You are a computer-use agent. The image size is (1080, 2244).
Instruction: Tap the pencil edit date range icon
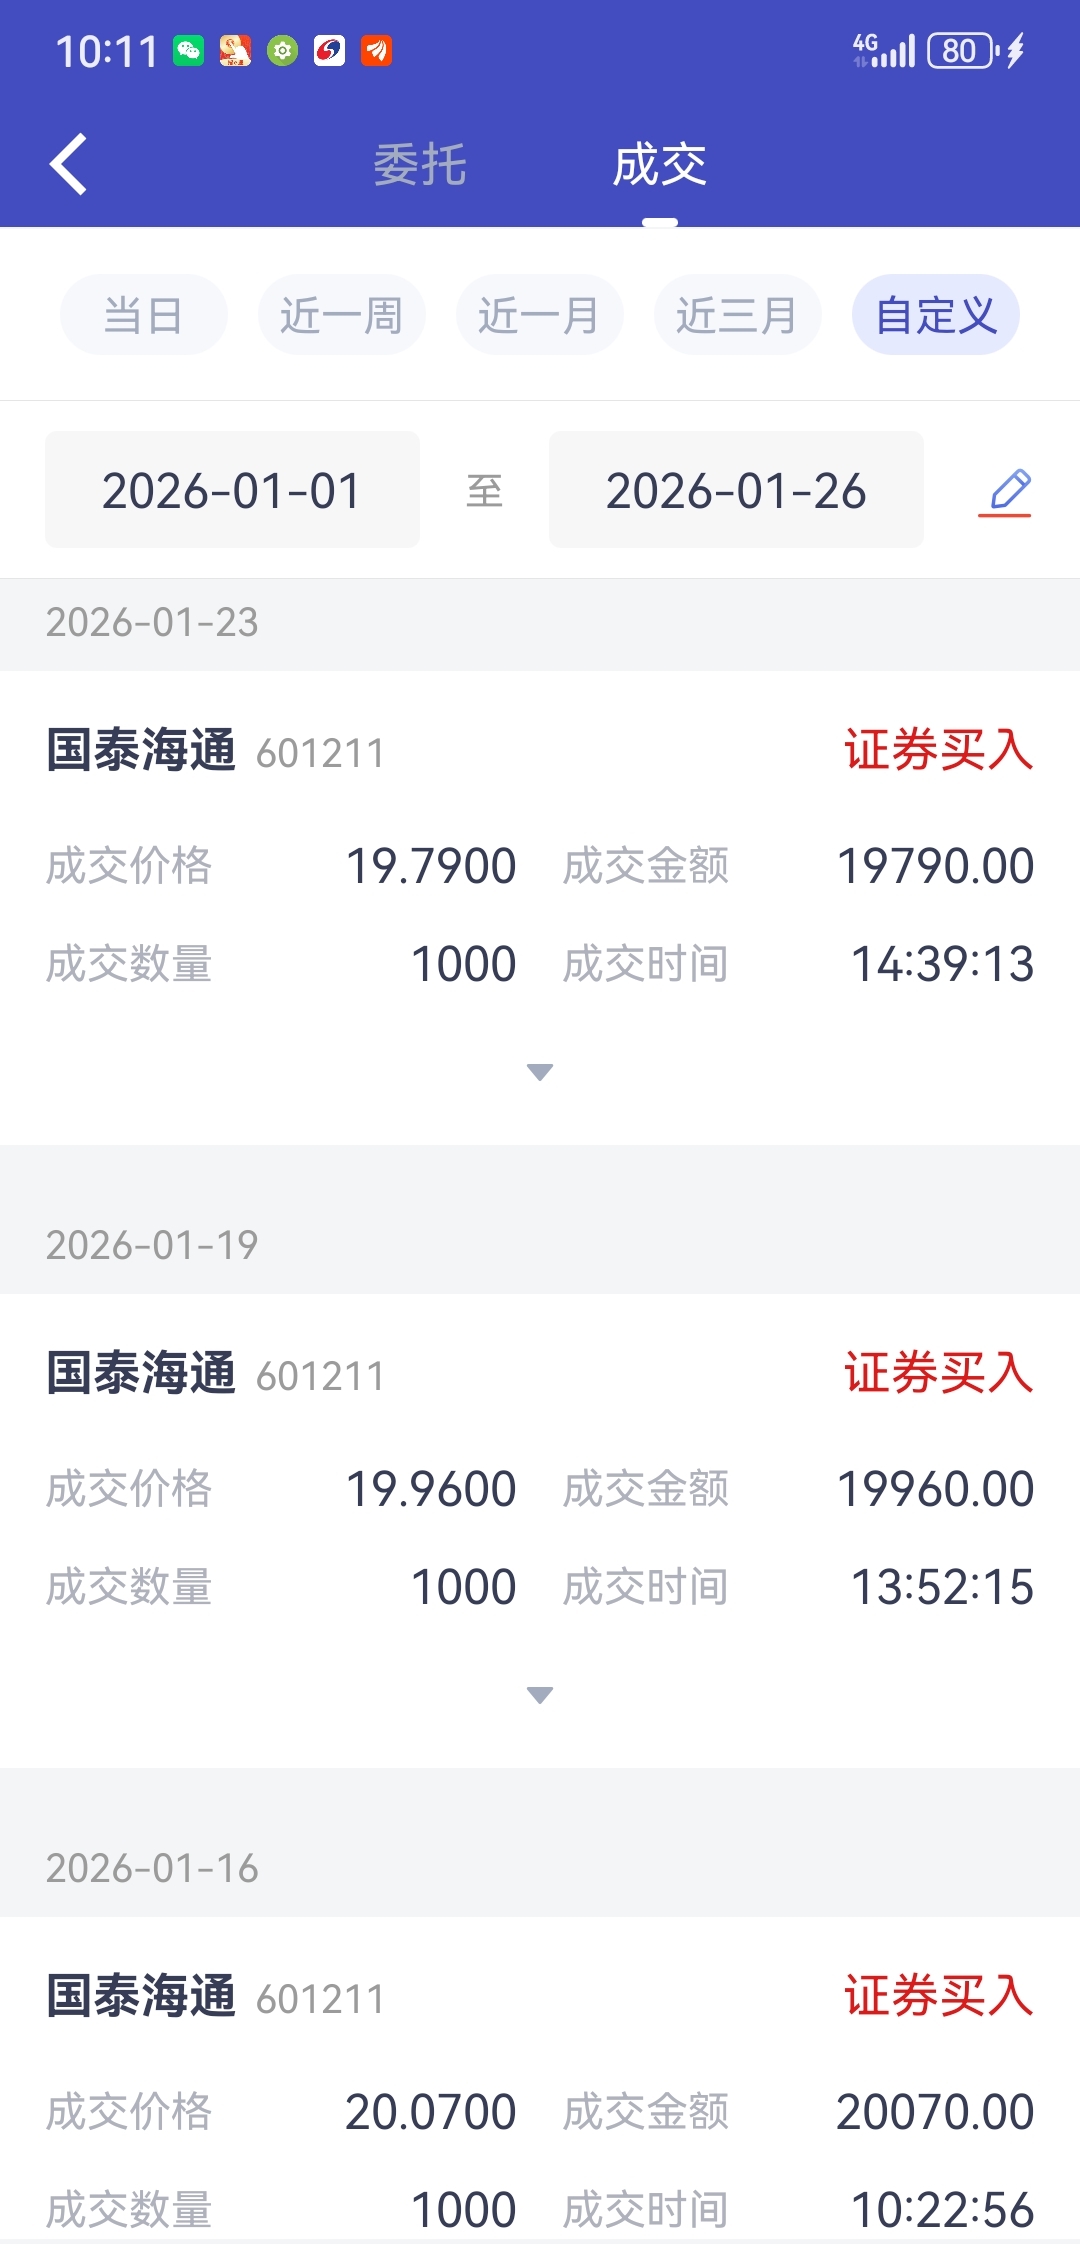point(1006,491)
